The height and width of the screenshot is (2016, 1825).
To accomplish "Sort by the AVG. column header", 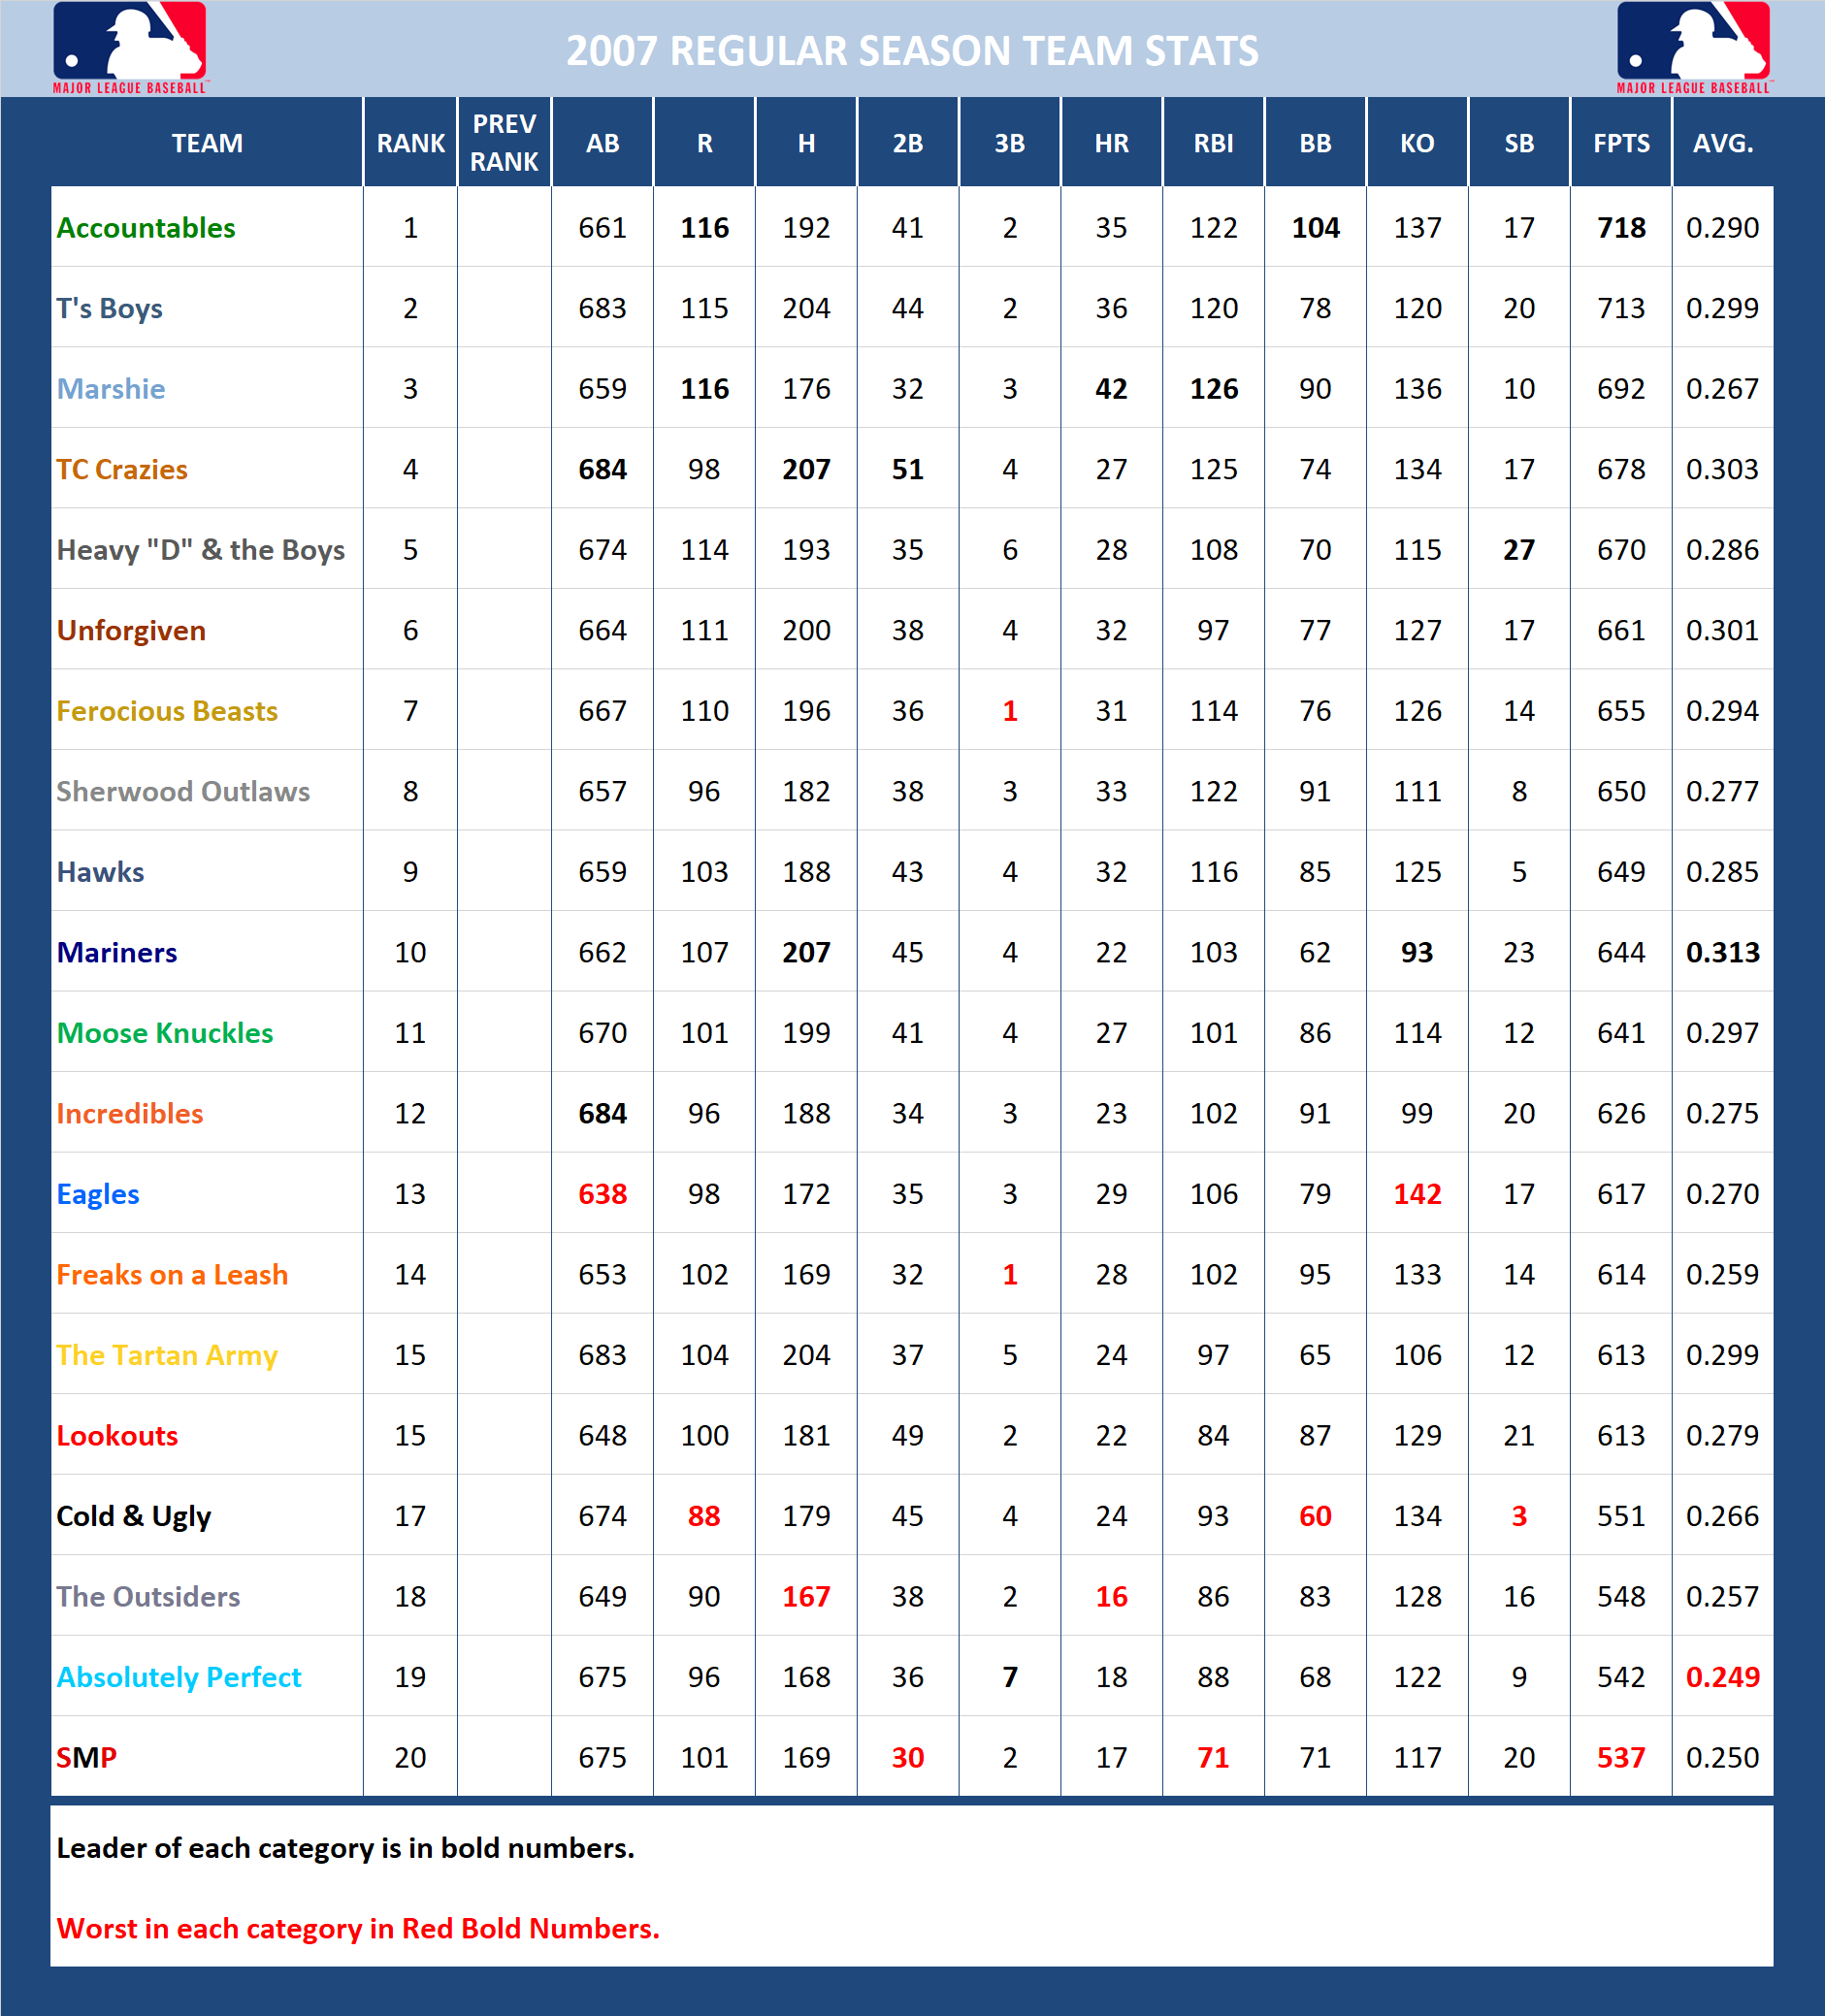I will point(1722,142).
